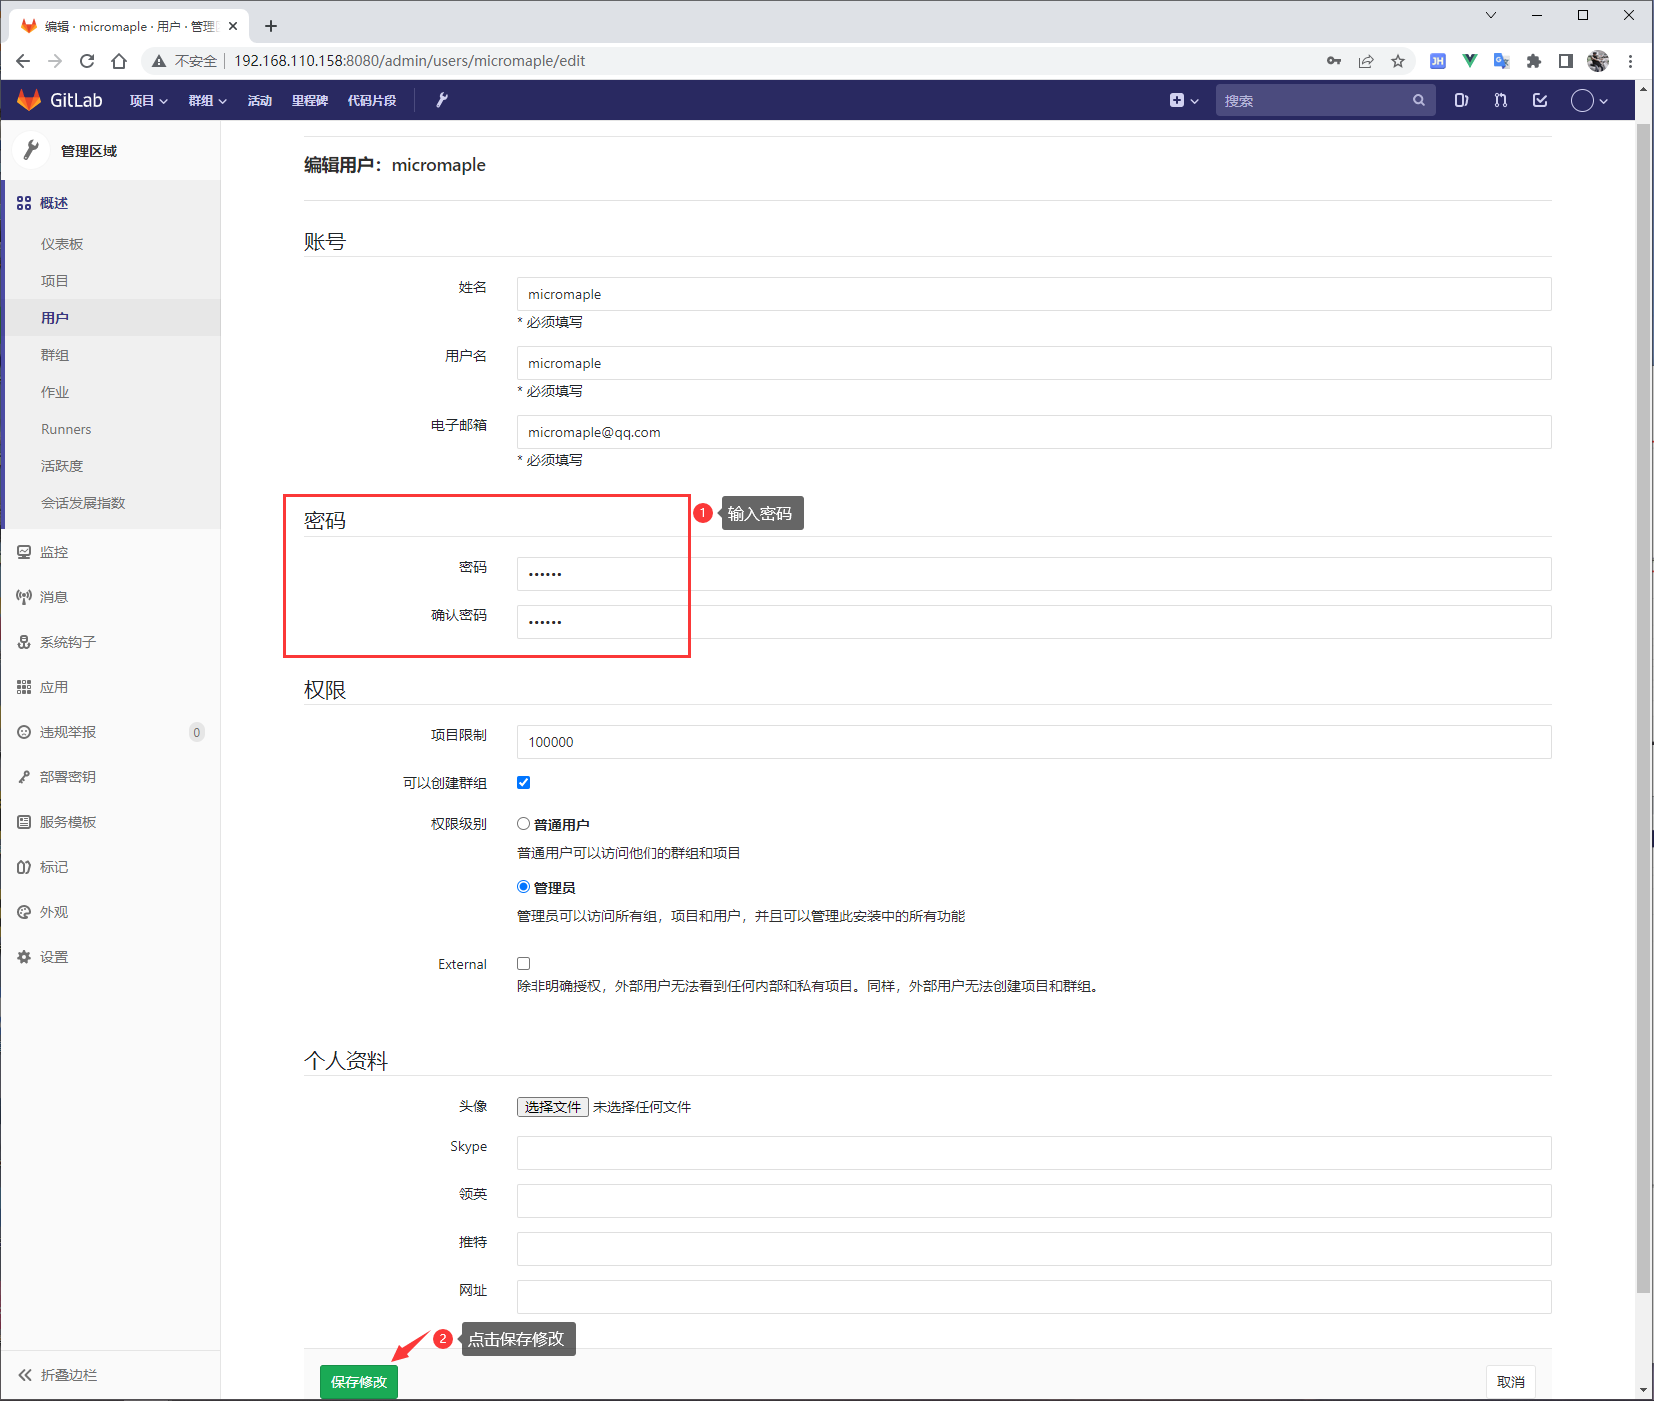Select 管理员 access level
1654x1401 pixels.
[523, 887]
